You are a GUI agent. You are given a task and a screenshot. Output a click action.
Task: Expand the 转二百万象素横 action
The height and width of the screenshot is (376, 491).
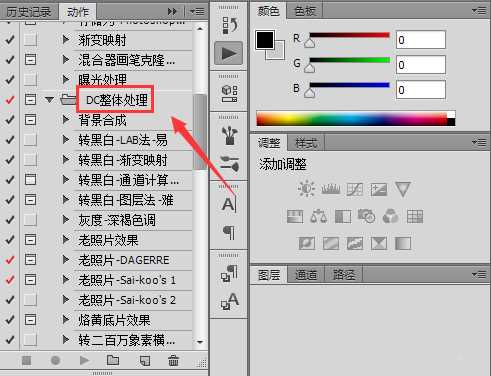pos(66,340)
